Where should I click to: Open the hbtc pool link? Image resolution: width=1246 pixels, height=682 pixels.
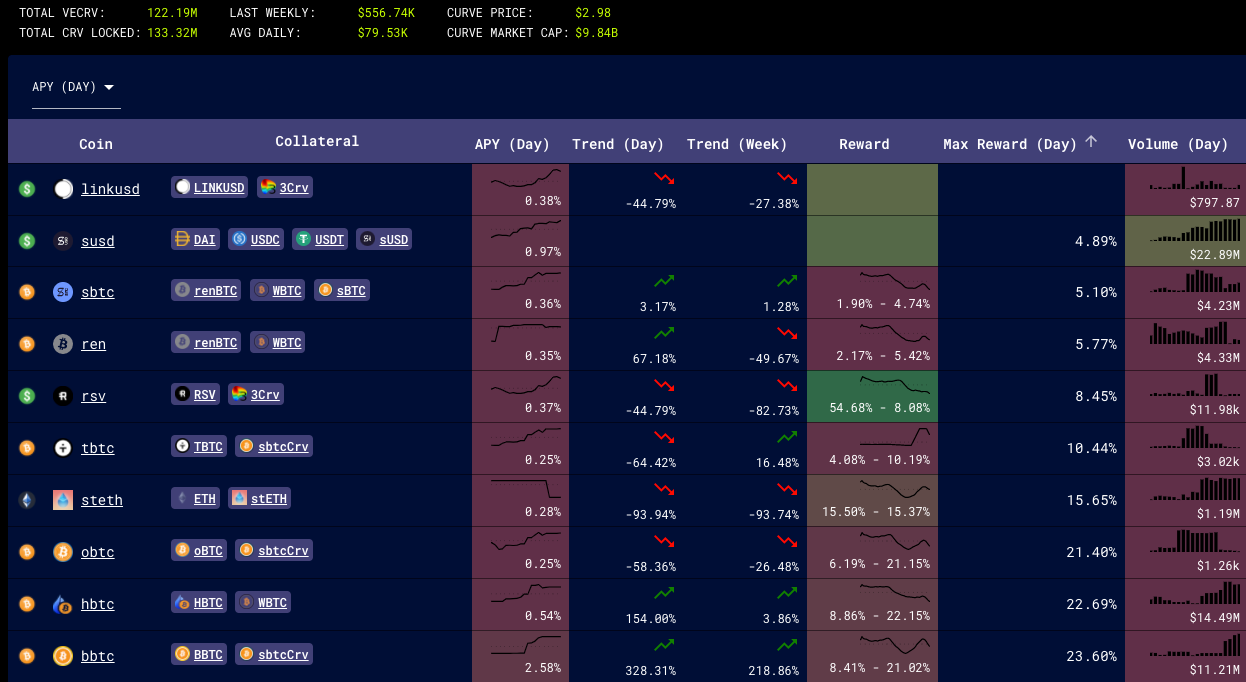tap(98, 604)
